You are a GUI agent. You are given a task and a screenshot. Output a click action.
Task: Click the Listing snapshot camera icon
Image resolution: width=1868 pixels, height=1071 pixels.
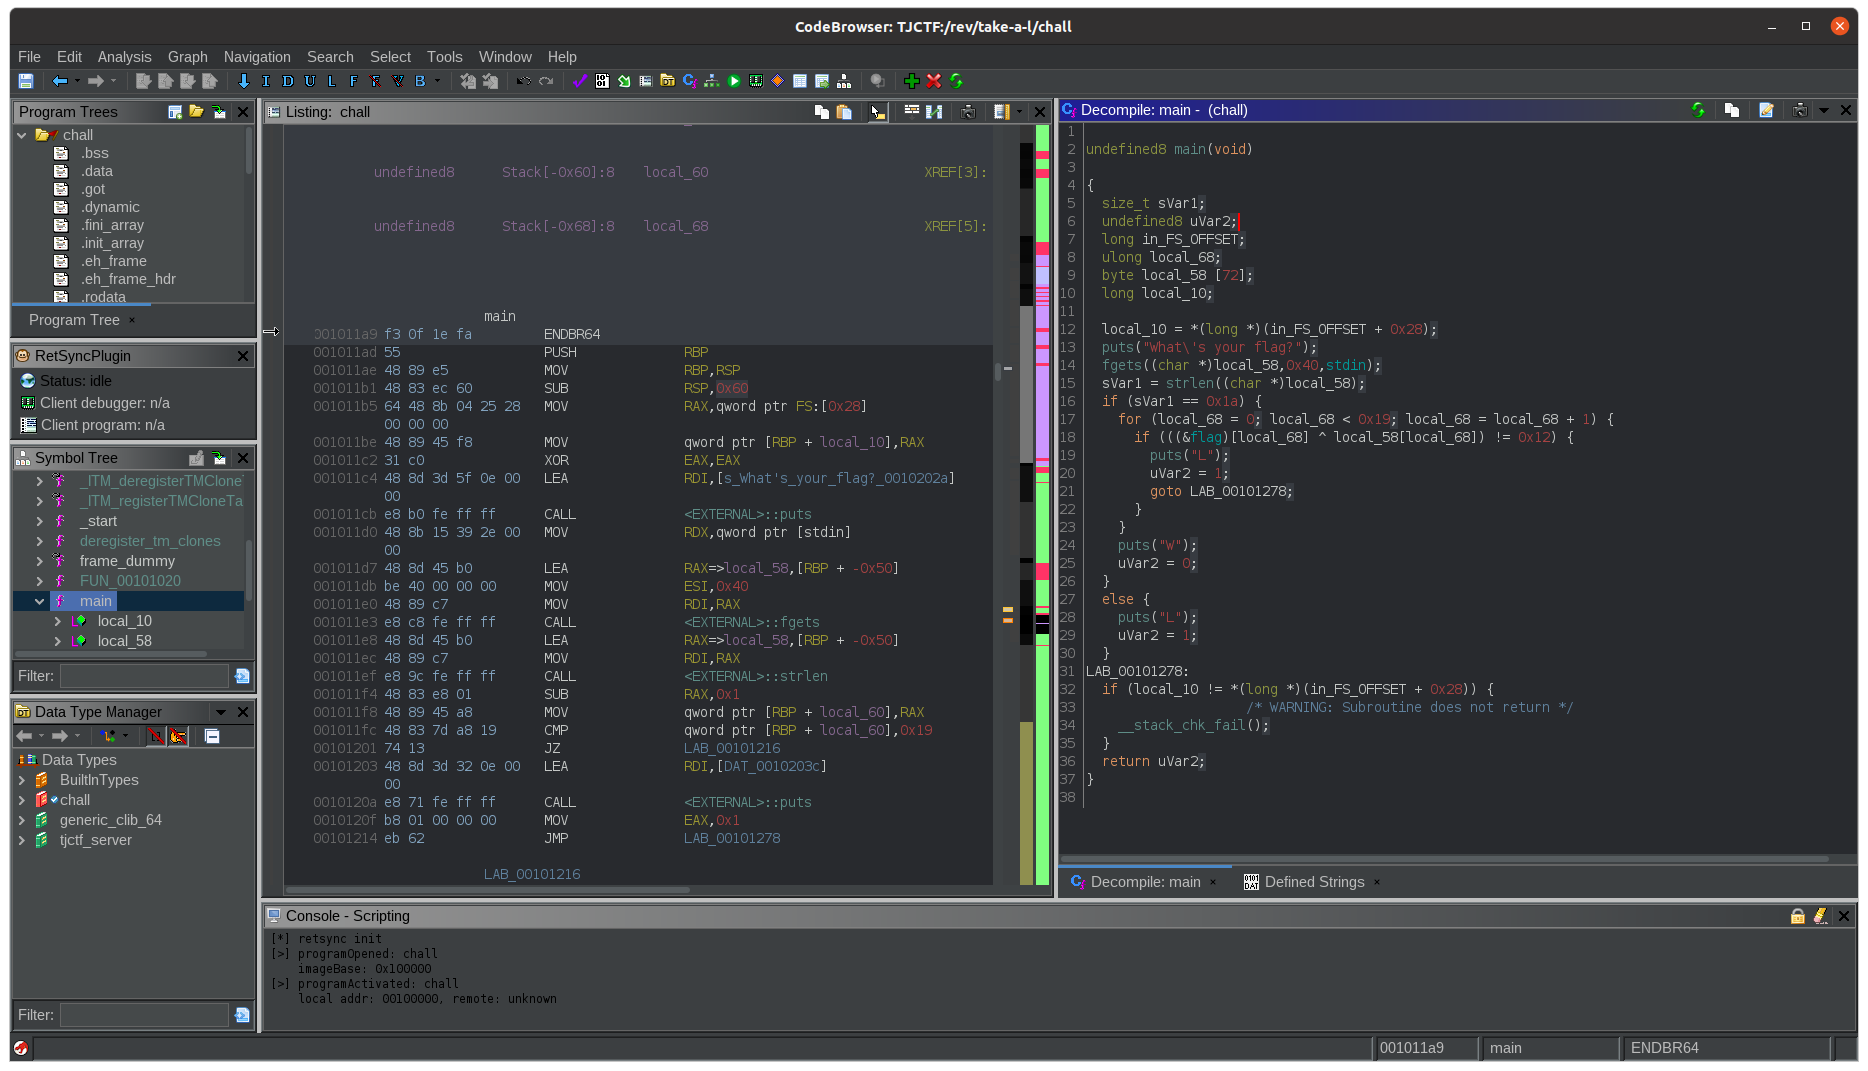click(x=967, y=112)
